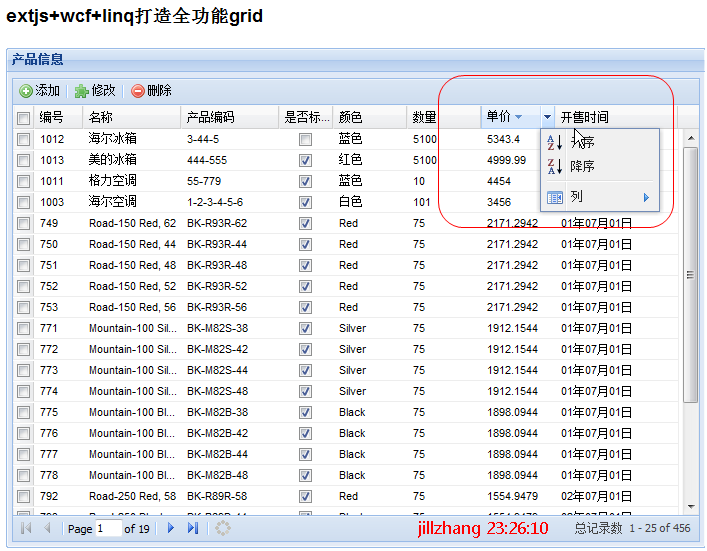Toggle 是否标 checkbox for 美的冰箱 row
The width and height of the screenshot is (707, 551).
[x=305, y=160]
